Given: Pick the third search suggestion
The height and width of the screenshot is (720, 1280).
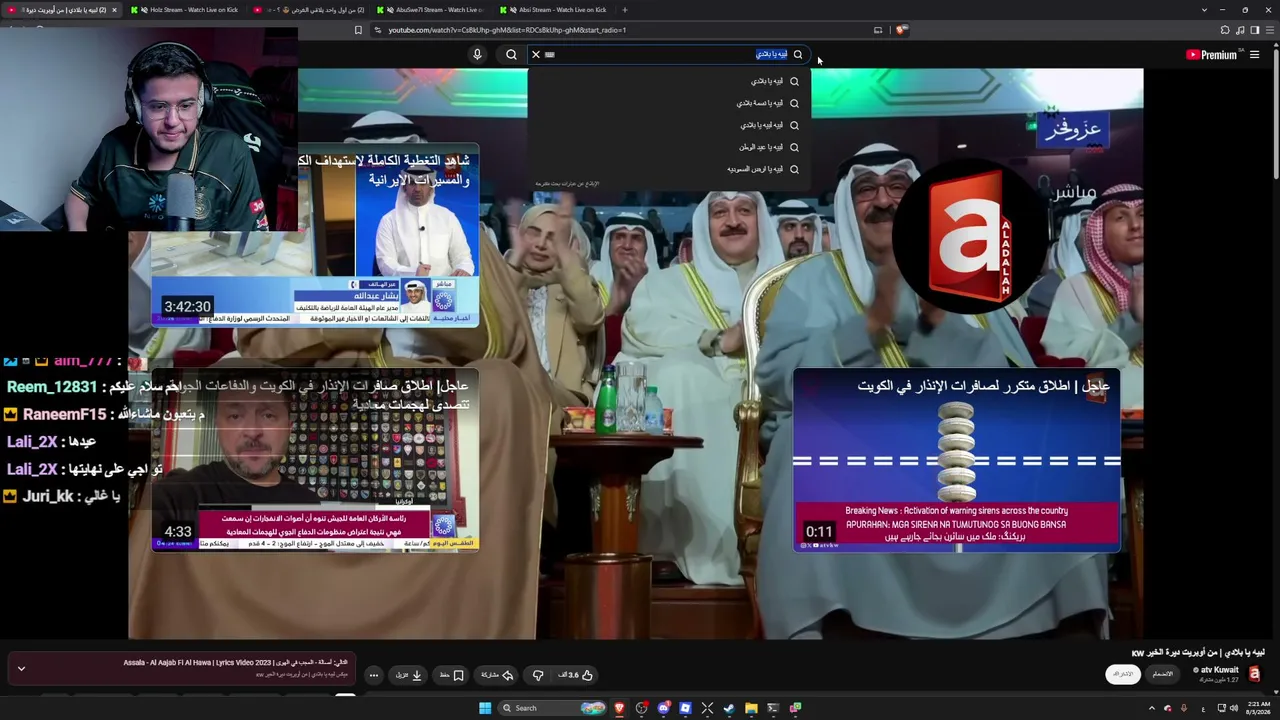Looking at the screenshot, I should pos(669,125).
